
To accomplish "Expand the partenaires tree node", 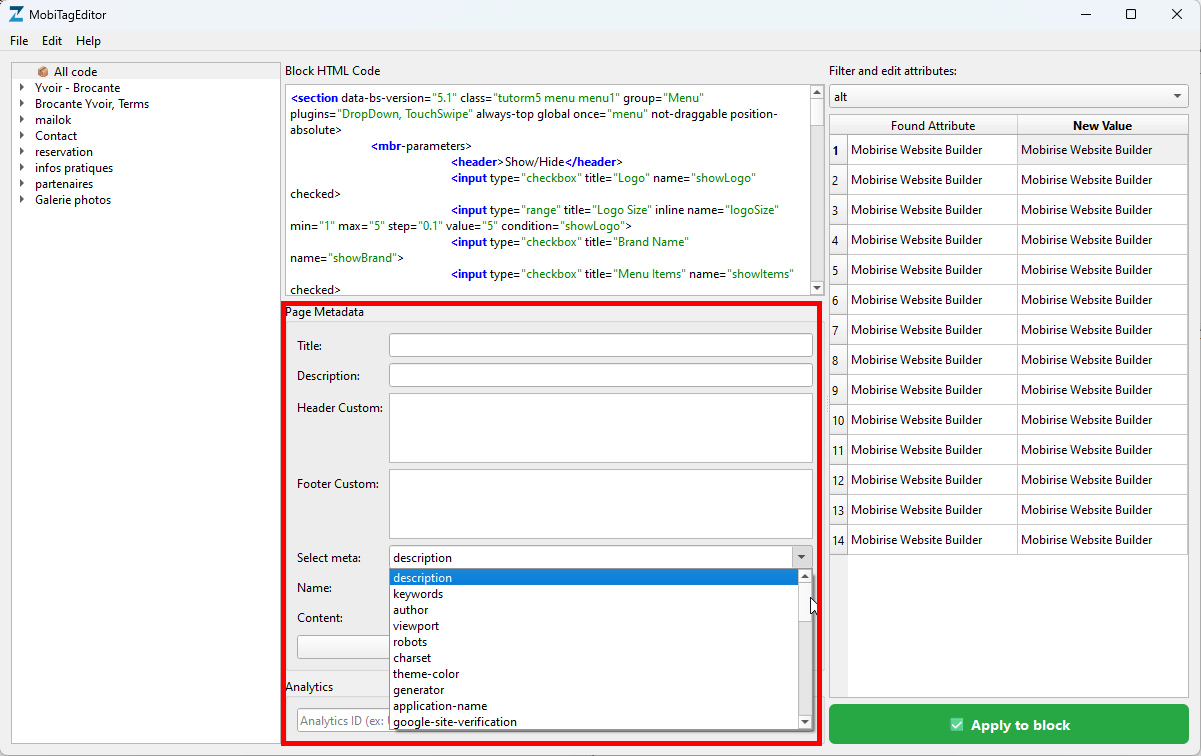I will click(x=22, y=184).
